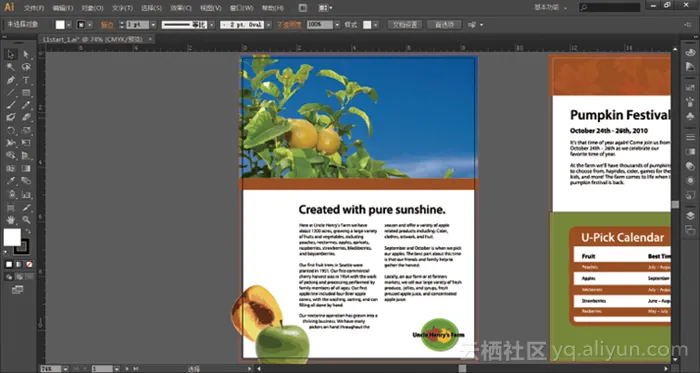
Task: Select the Mesh tool
Action: [11, 169]
